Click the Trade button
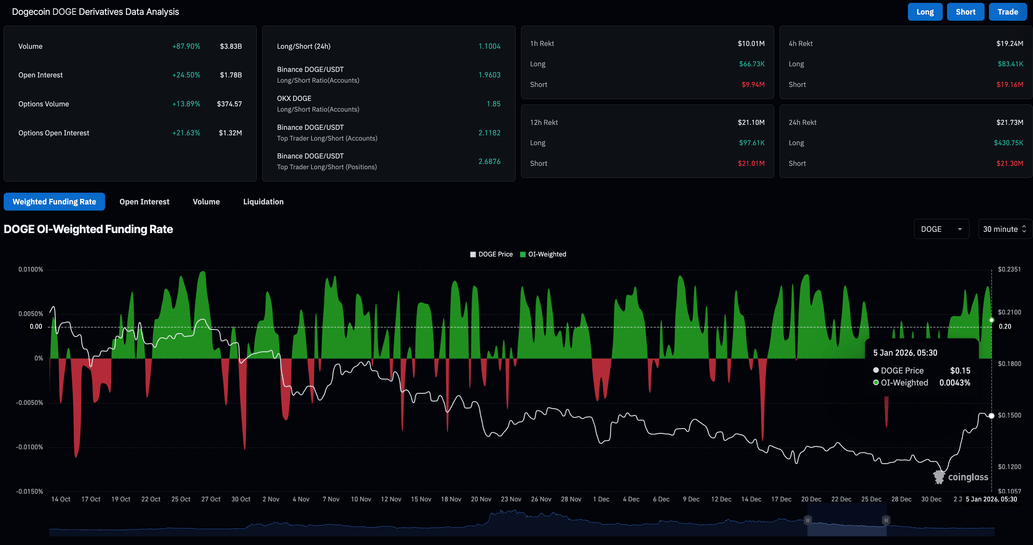This screenshot has width=1033, height=545. pos(1007,12)
